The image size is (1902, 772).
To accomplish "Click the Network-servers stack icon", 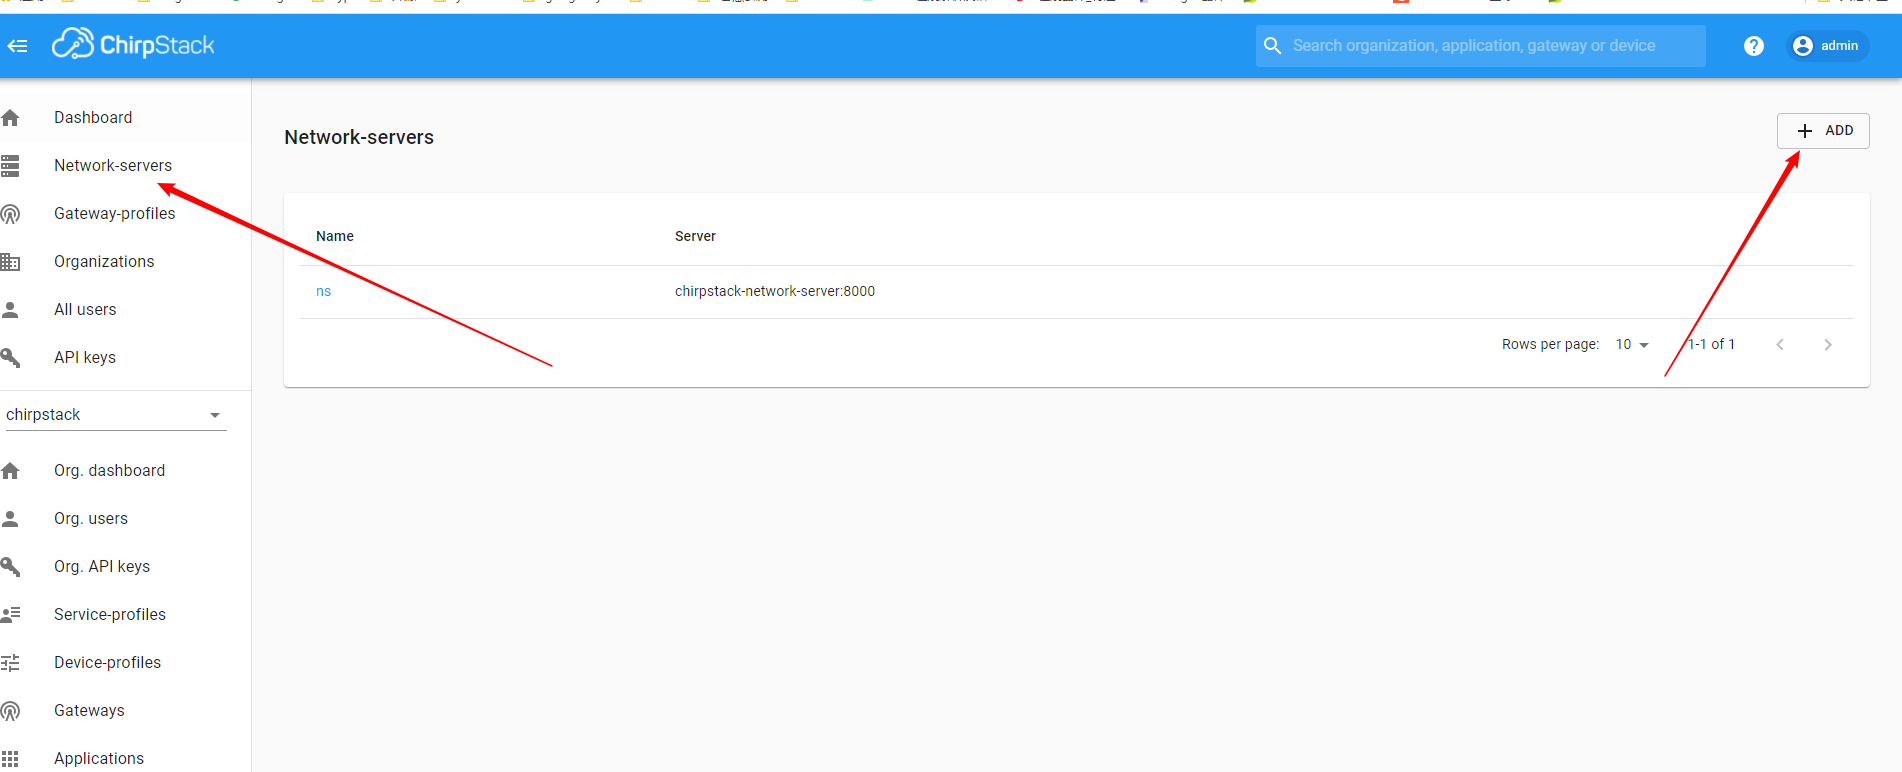I will pyautogui.click(x=11, y=166).
